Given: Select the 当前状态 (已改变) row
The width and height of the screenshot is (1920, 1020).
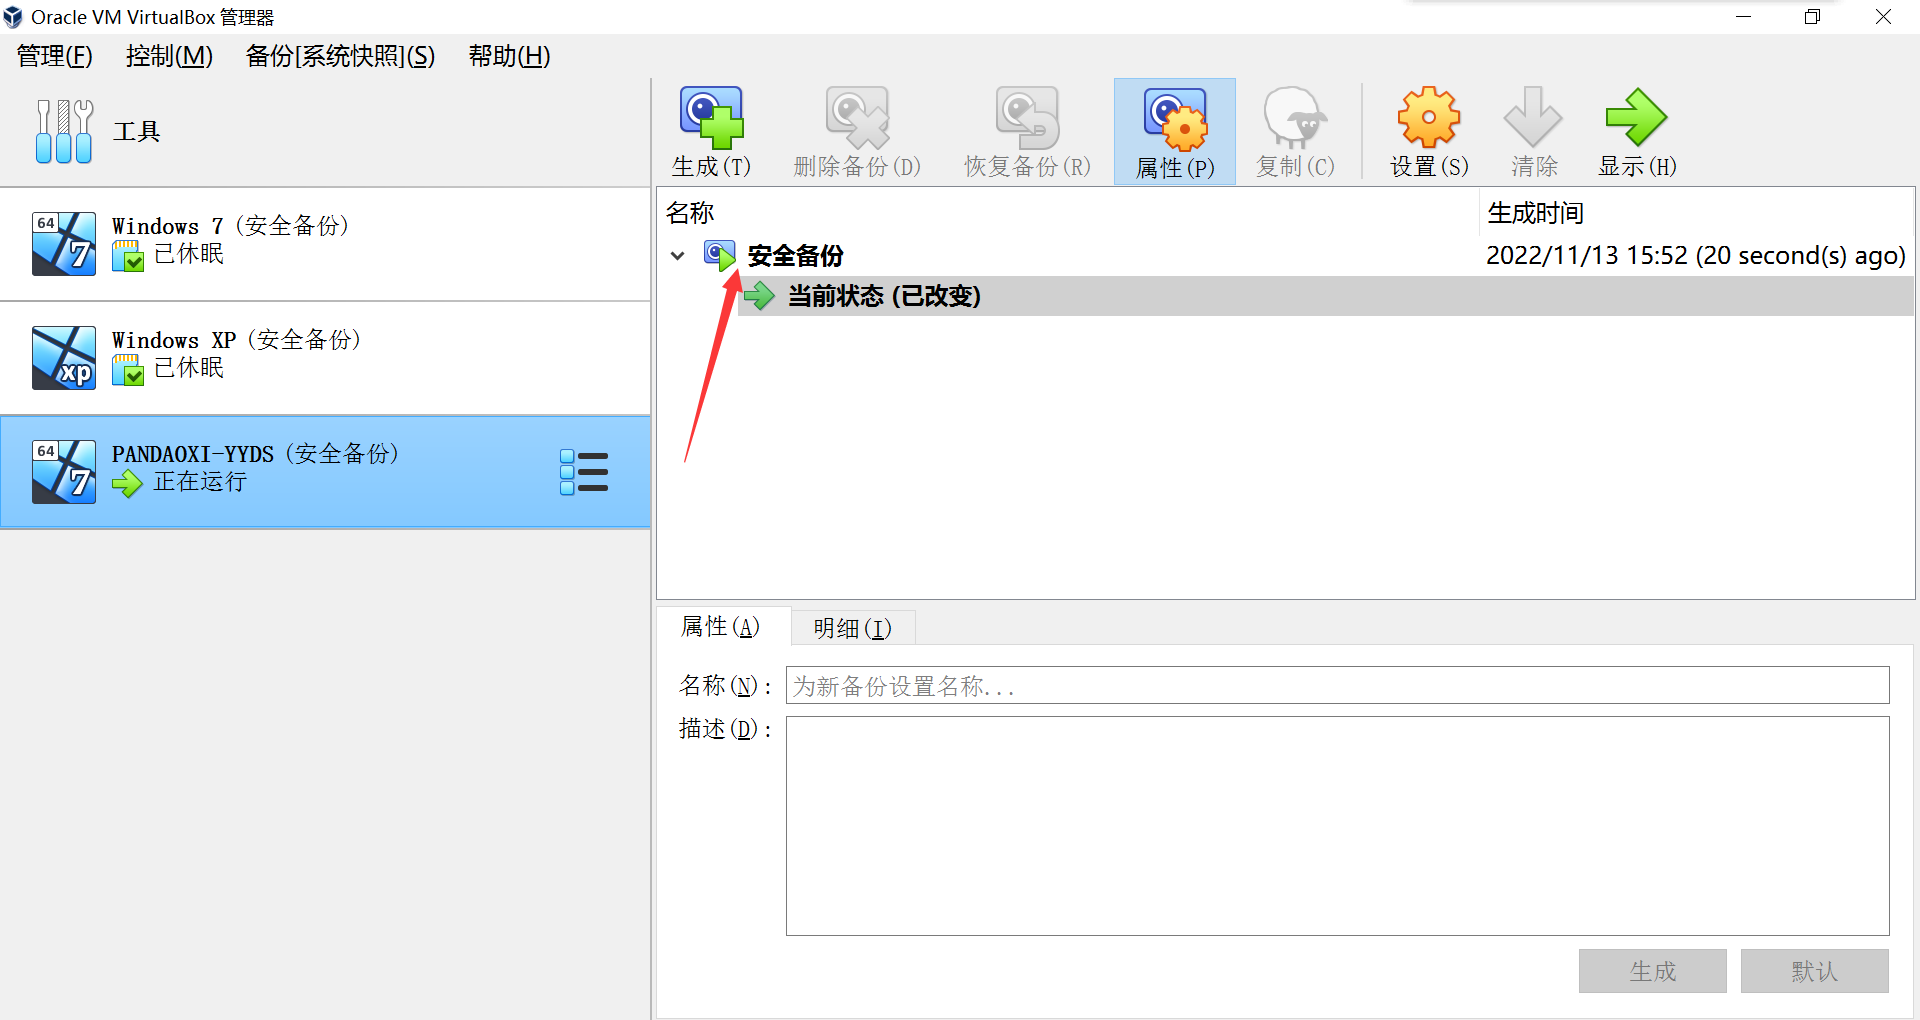Looking at the screenshot, I should (1326, 296).
